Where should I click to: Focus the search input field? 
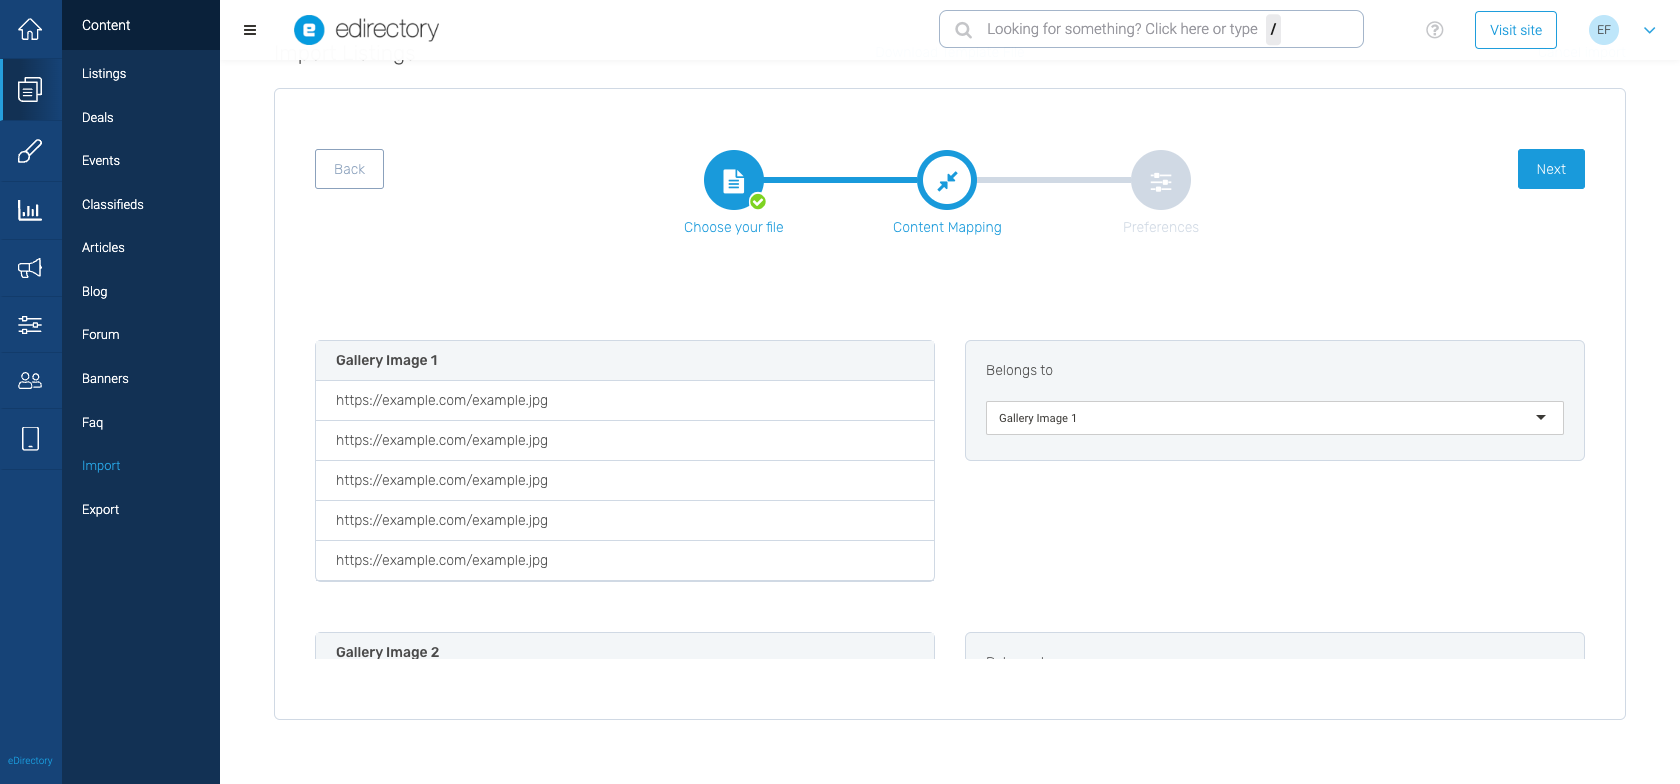[x=1120, y=30]
